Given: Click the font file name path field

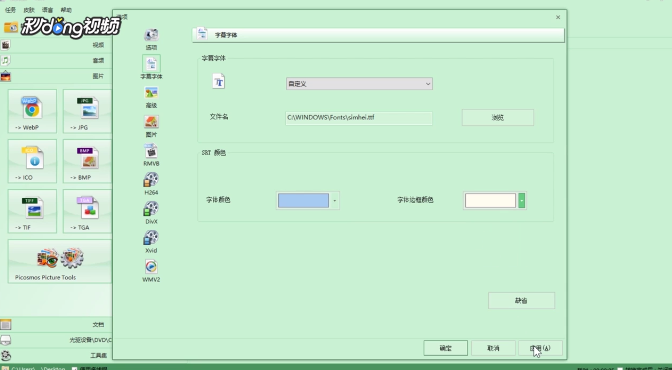Looking at the screenshot, I should tap(359, 117).
